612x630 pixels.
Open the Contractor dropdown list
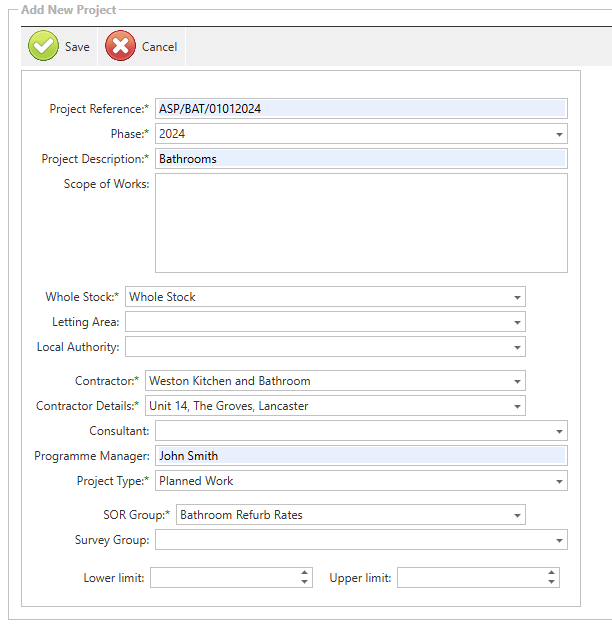point(517,381)
